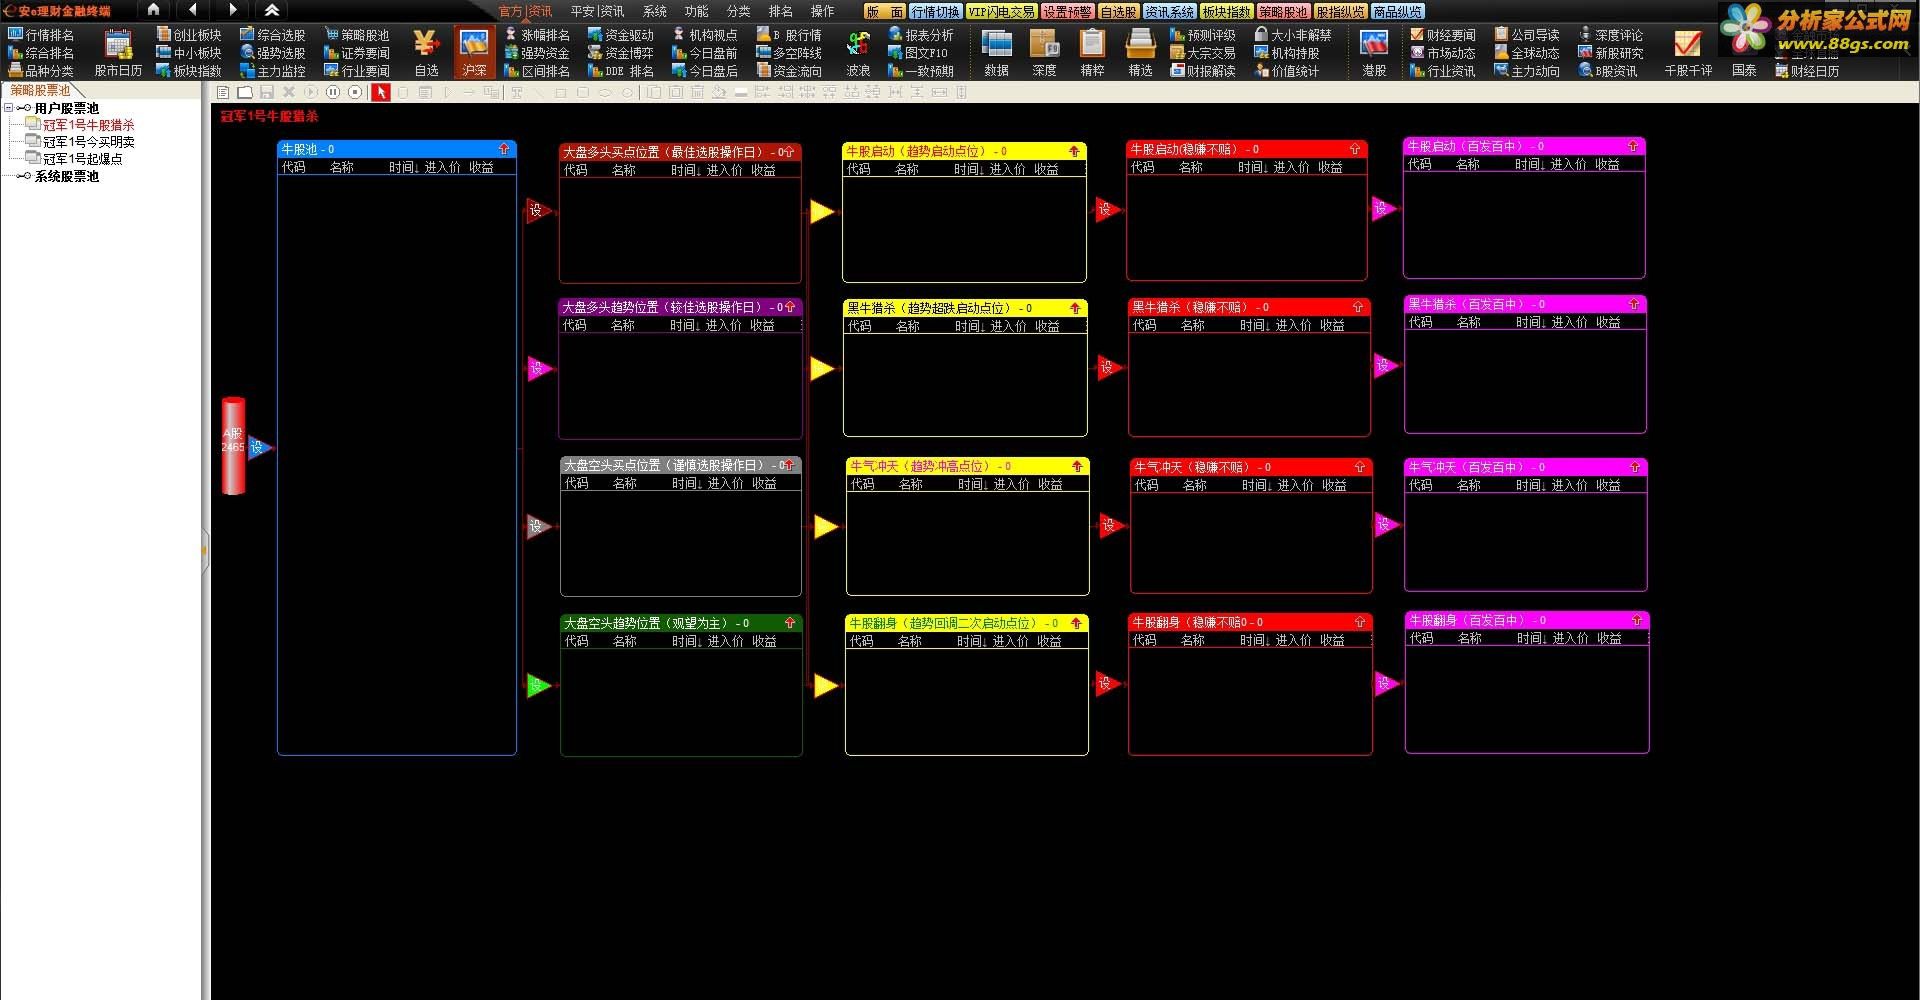Click the up-arrow on 牛股池 header
The width and height of the screenshot is (1920, 1000).
pyautogui.click(x=504, y=149)
